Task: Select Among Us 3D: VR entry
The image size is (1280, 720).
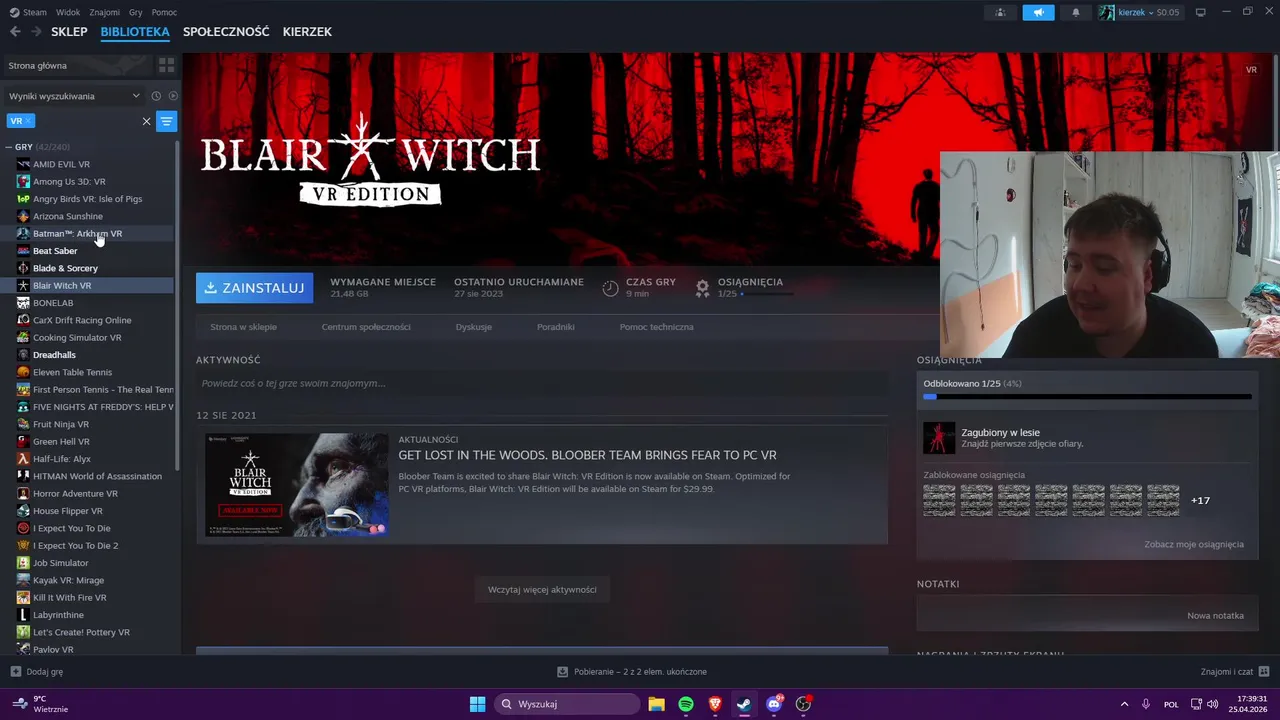Action: [88, 182]
